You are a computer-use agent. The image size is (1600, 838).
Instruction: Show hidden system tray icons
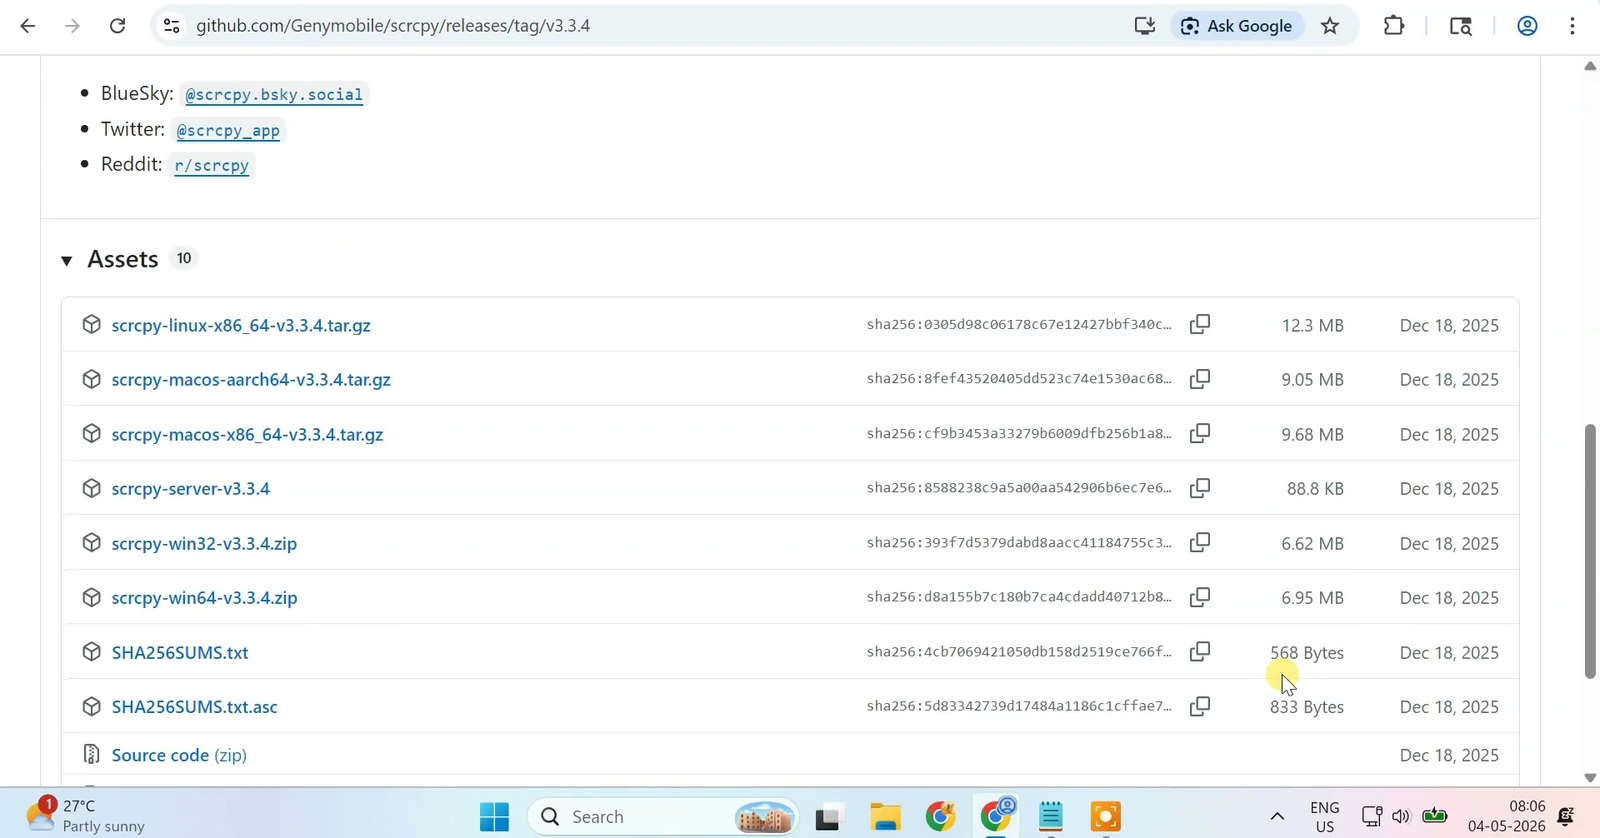(1277, 817)
